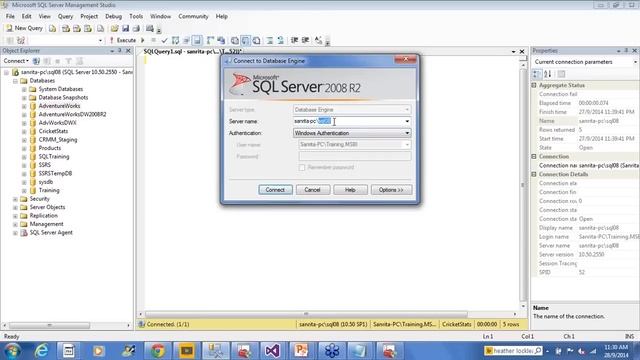Click Connect in the dialog
The width and height of the screenshot is (640, 360).
tap(275, 190)
